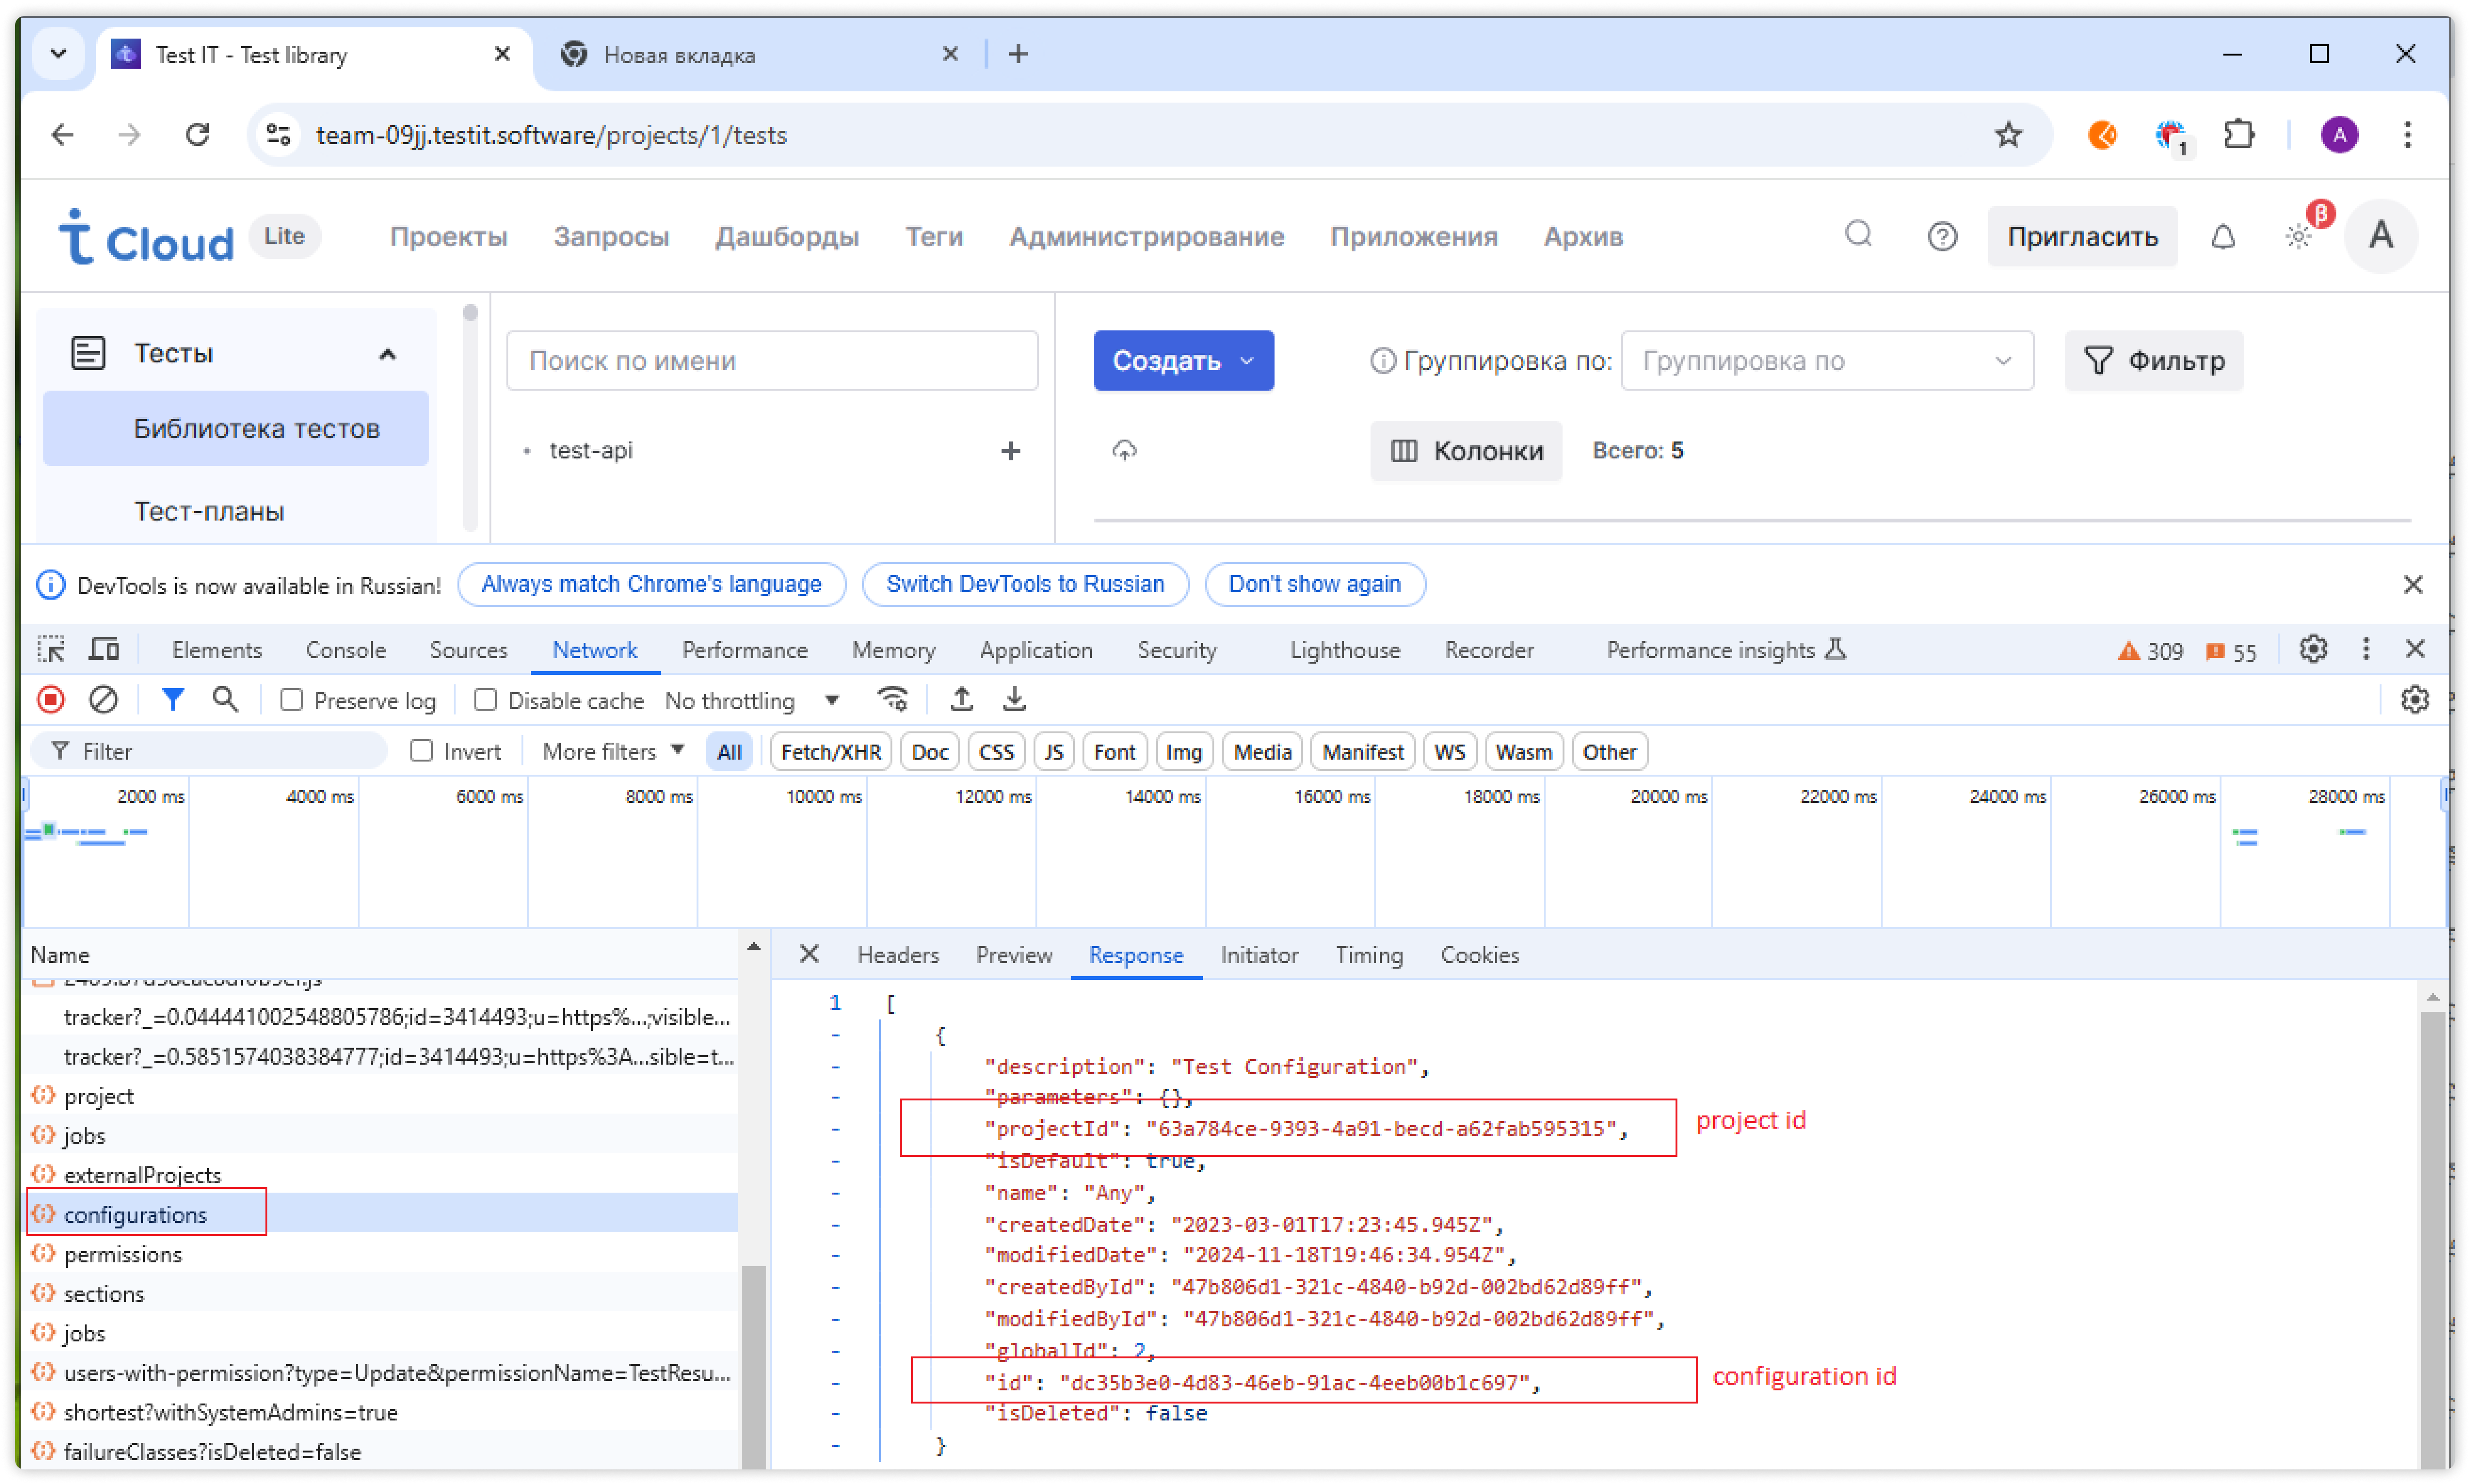This screenshot has width=2470, height=1484.
Task: Open Chrome tab search chevron
Action: (x=58, y=54)
